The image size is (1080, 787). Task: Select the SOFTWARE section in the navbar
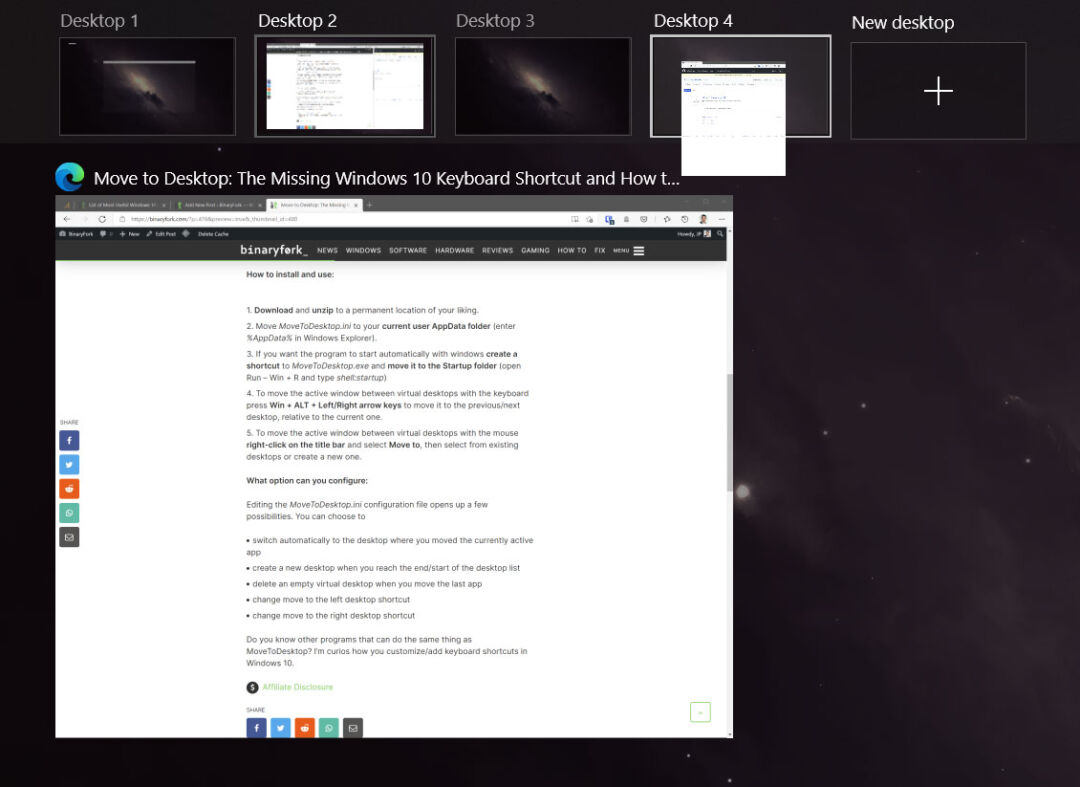click(x=408, y=251)
